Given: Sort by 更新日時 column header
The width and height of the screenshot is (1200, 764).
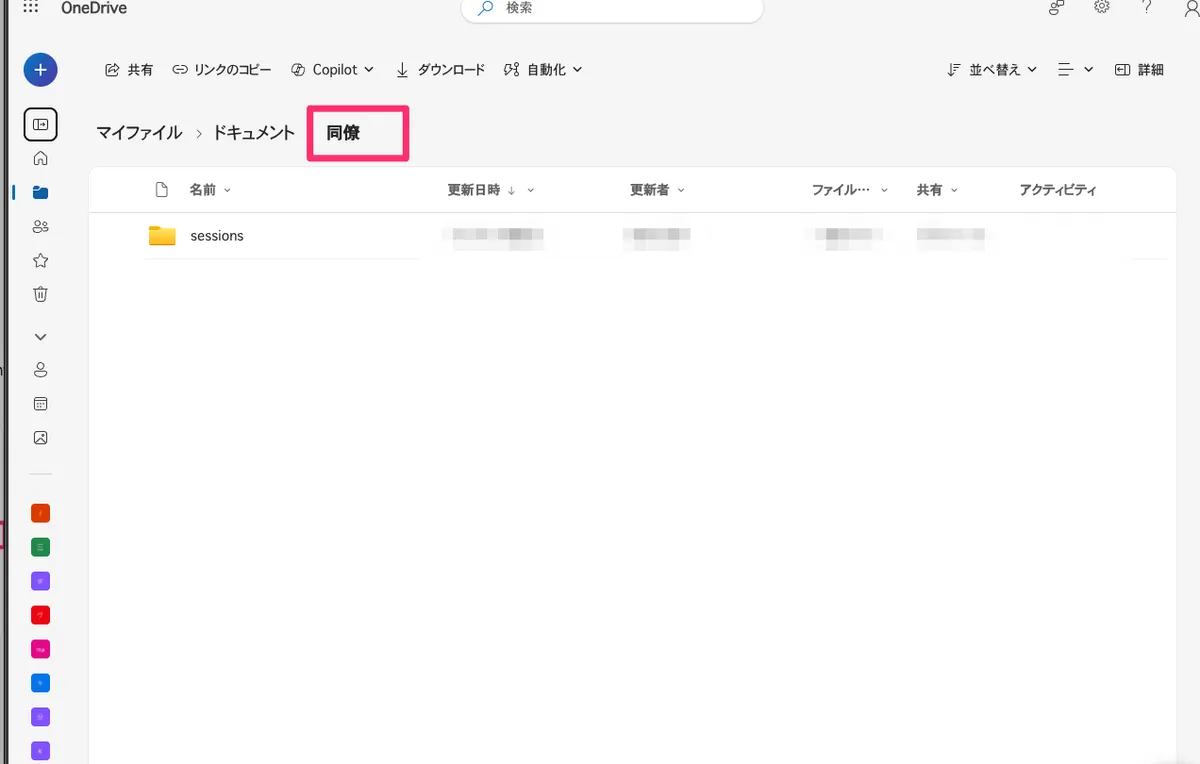Looking at the screenshot, I should click(490, 190).
